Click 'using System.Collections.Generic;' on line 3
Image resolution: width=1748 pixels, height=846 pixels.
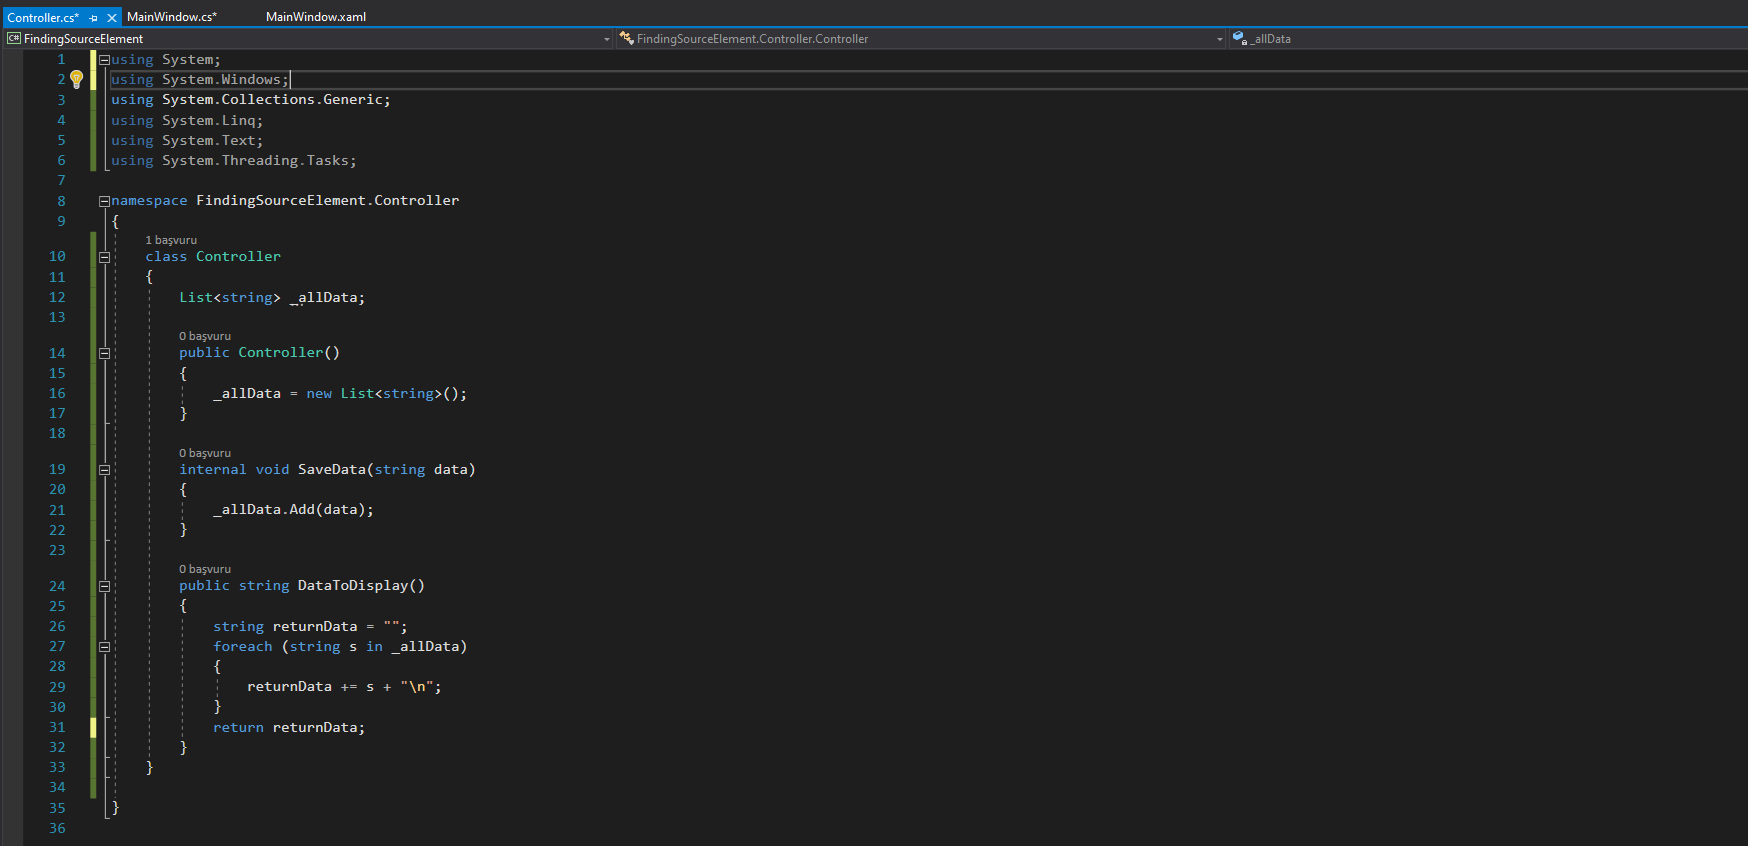251,100
